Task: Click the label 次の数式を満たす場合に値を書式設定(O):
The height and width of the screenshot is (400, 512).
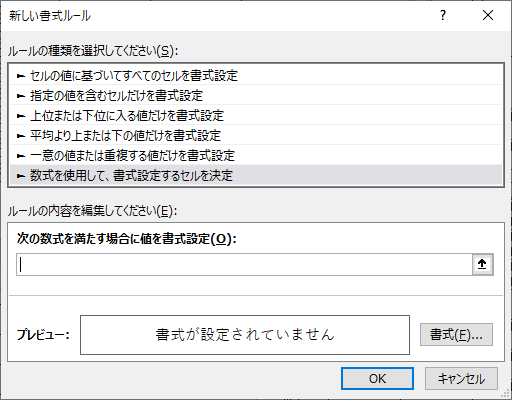Action: coord(127,239)
